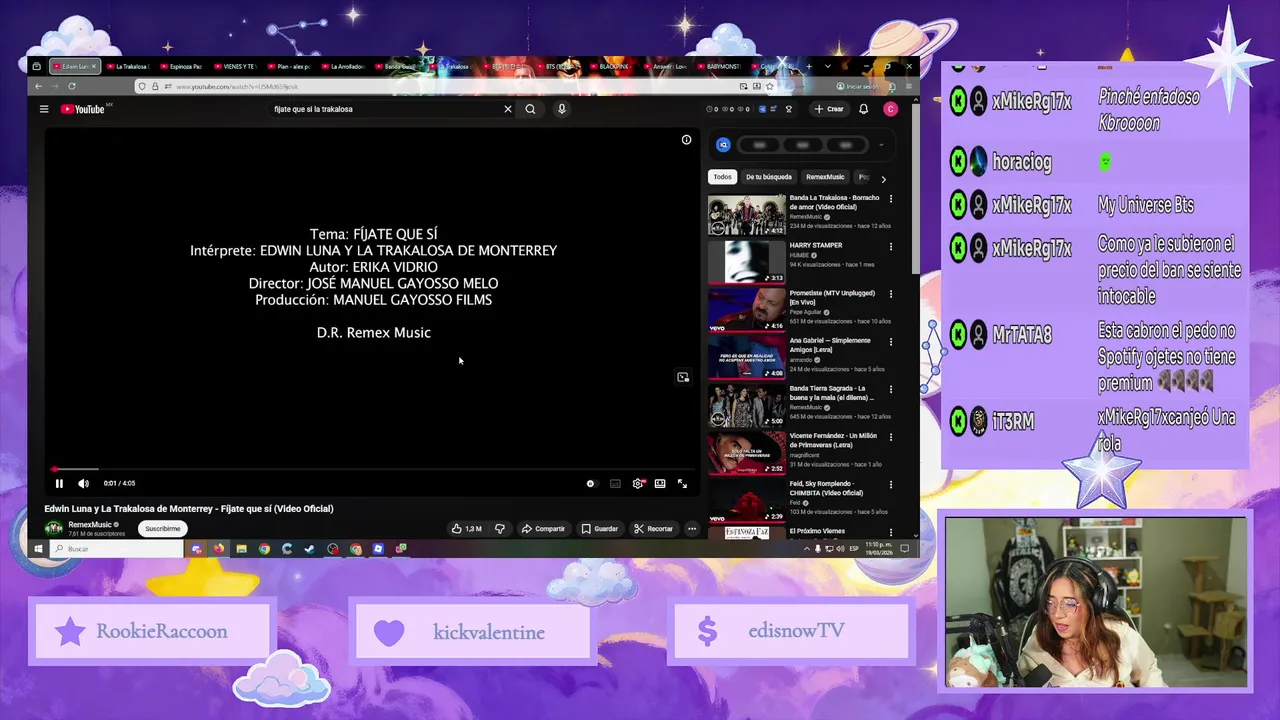
Task: Open the HARRY STAMPER video
Action: (747, 262)
